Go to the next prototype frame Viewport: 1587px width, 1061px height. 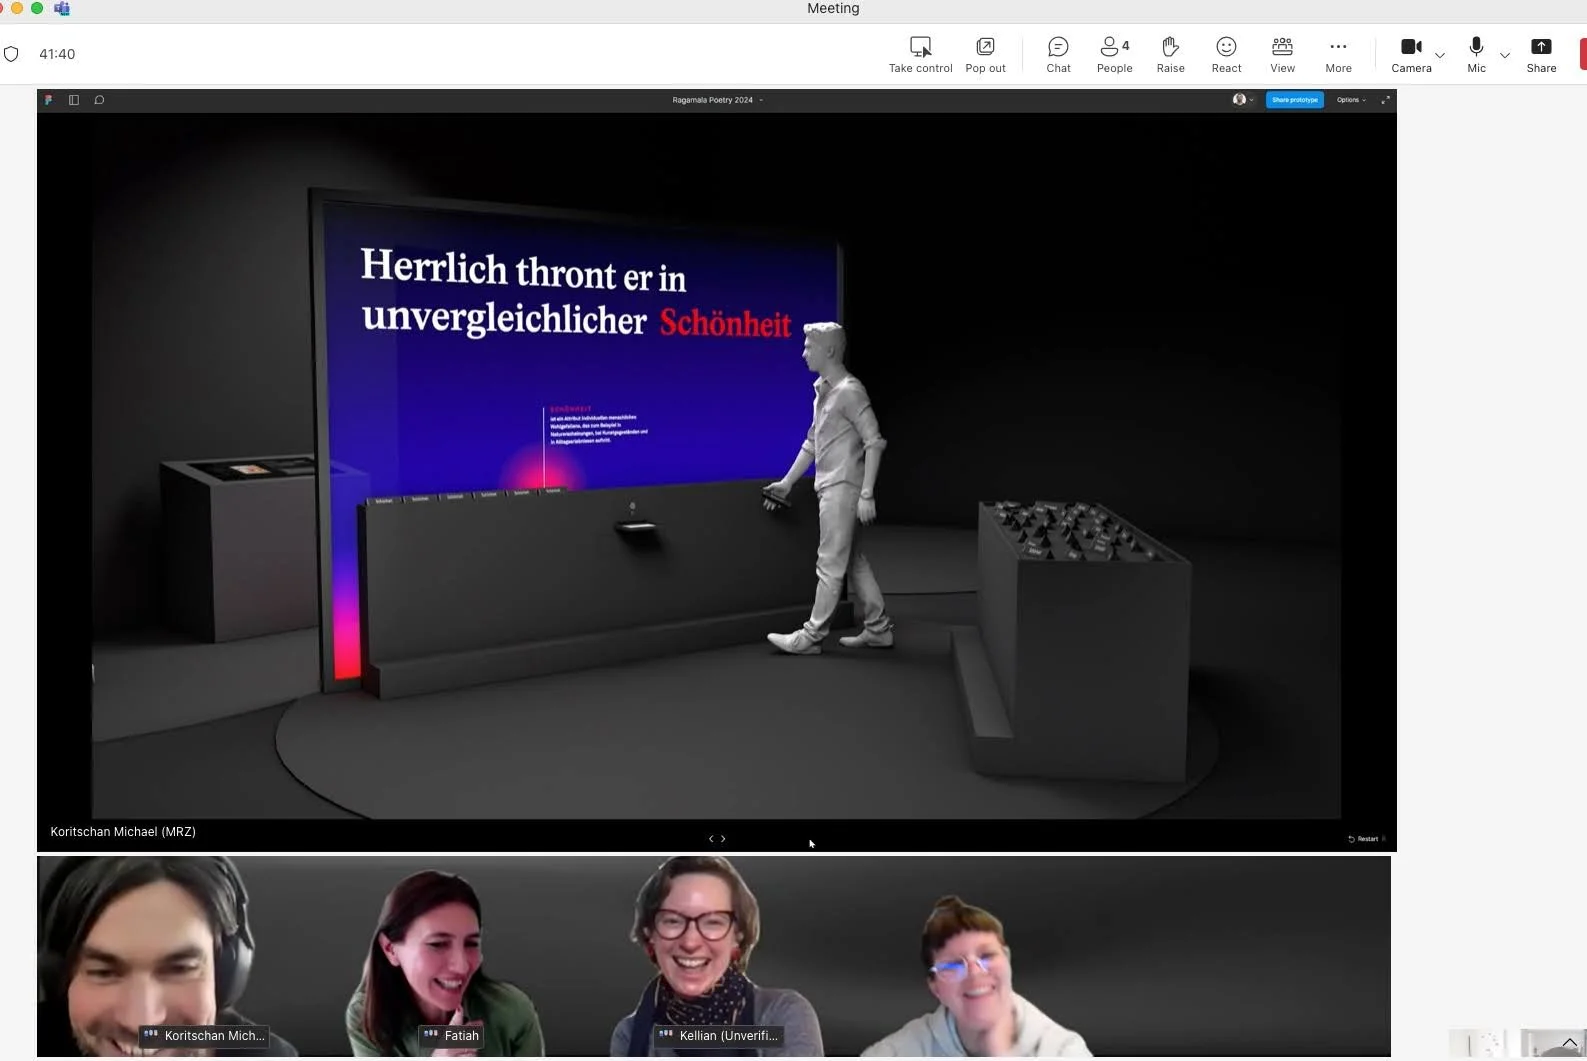point(723,839)
